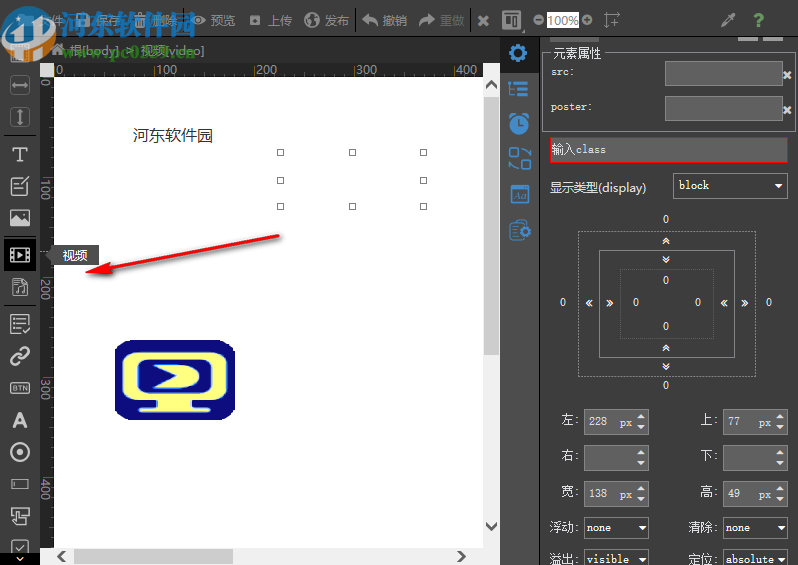Open the 清除 clear none dropdown

755,528
